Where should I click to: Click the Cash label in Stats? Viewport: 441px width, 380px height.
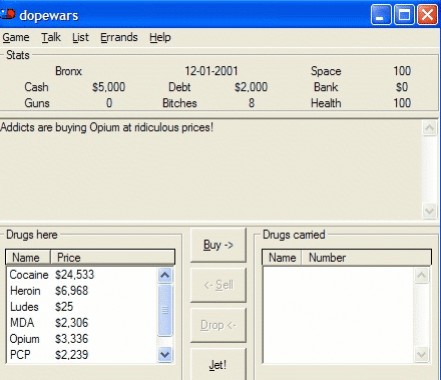(36, 87)
